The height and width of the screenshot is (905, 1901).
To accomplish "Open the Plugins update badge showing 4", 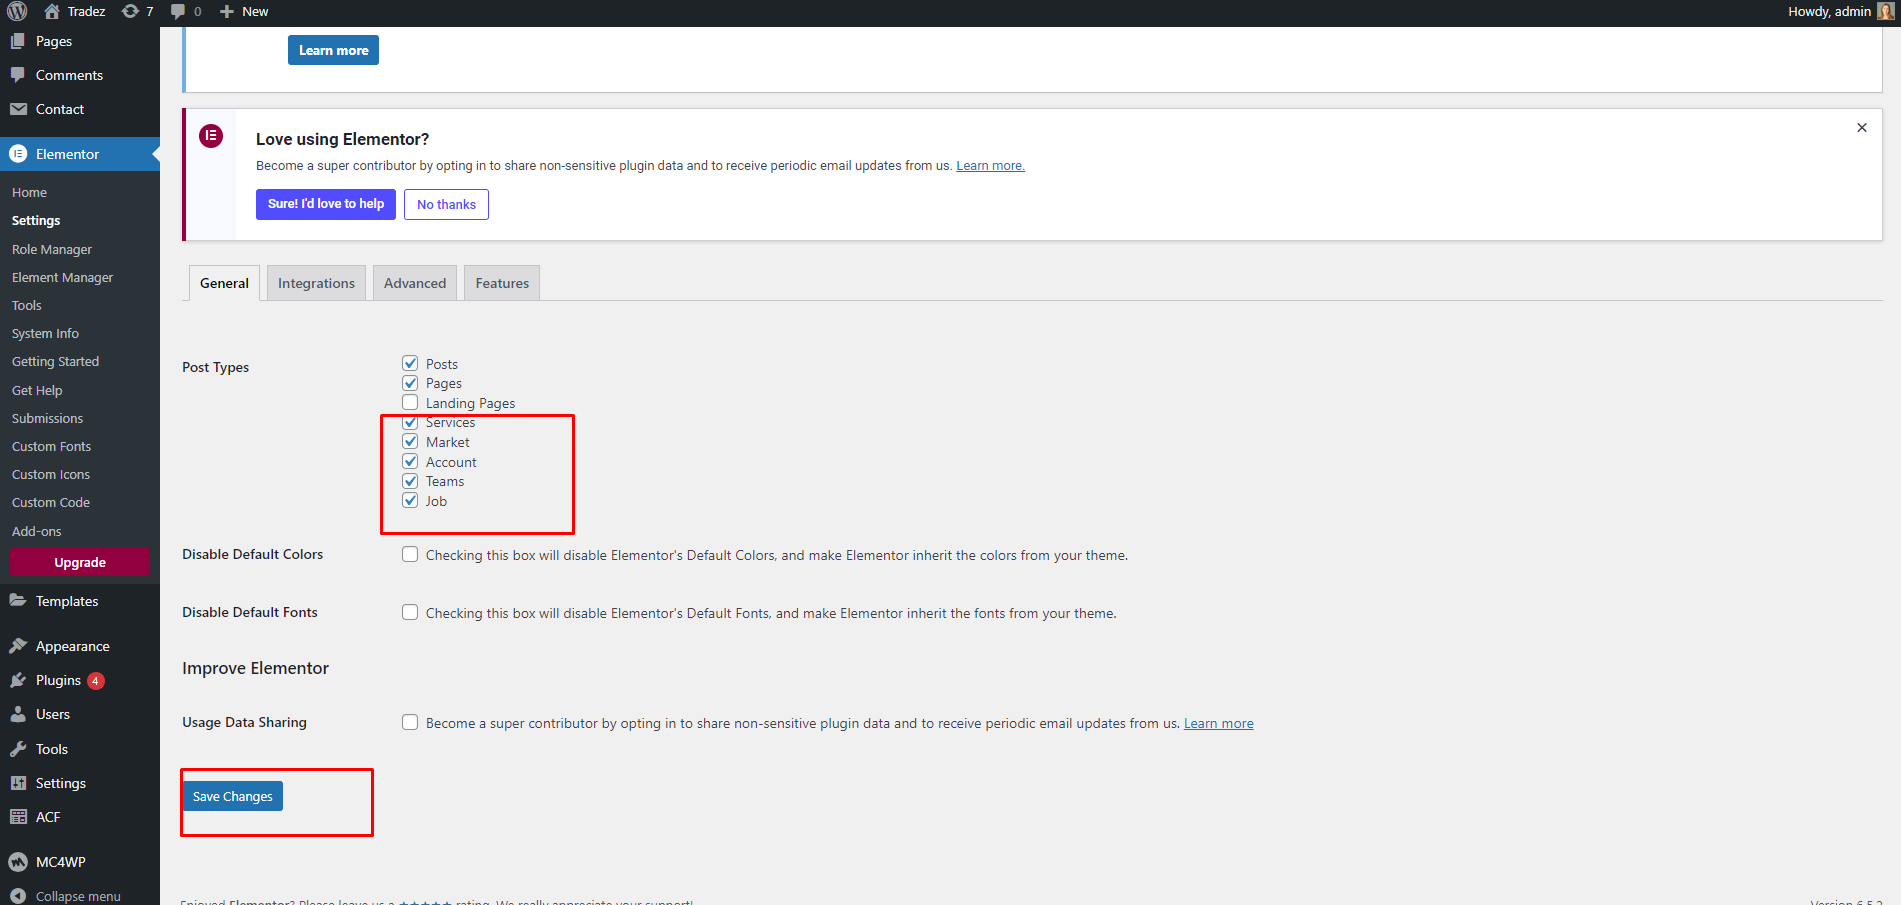I will click(x=96, y=680).
